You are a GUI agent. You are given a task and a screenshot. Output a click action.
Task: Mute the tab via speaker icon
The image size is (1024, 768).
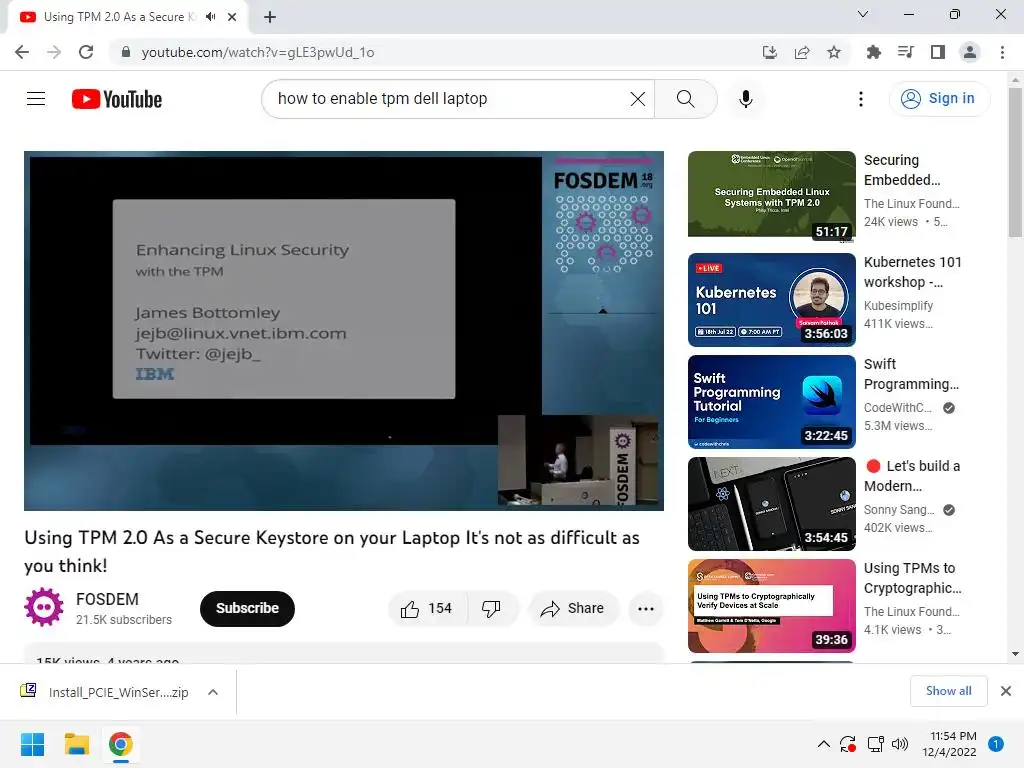(210, 17)
